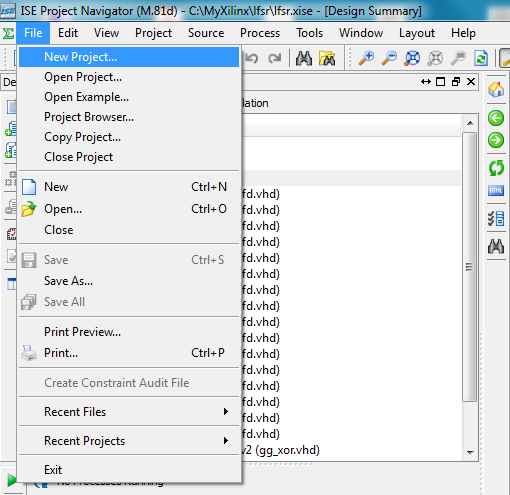
Task: Click the Undo arrow in toolbar
Action: click(x=252, y=59)
